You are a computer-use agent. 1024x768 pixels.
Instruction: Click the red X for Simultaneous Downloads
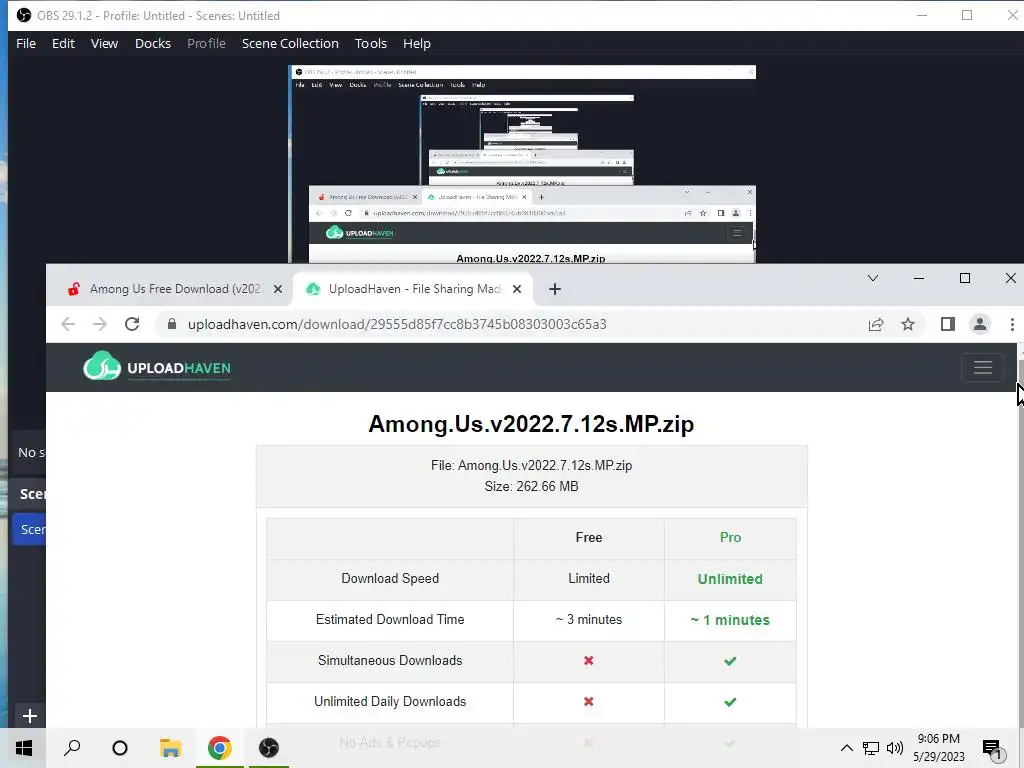pyautogui.click(x=588, y=661)
